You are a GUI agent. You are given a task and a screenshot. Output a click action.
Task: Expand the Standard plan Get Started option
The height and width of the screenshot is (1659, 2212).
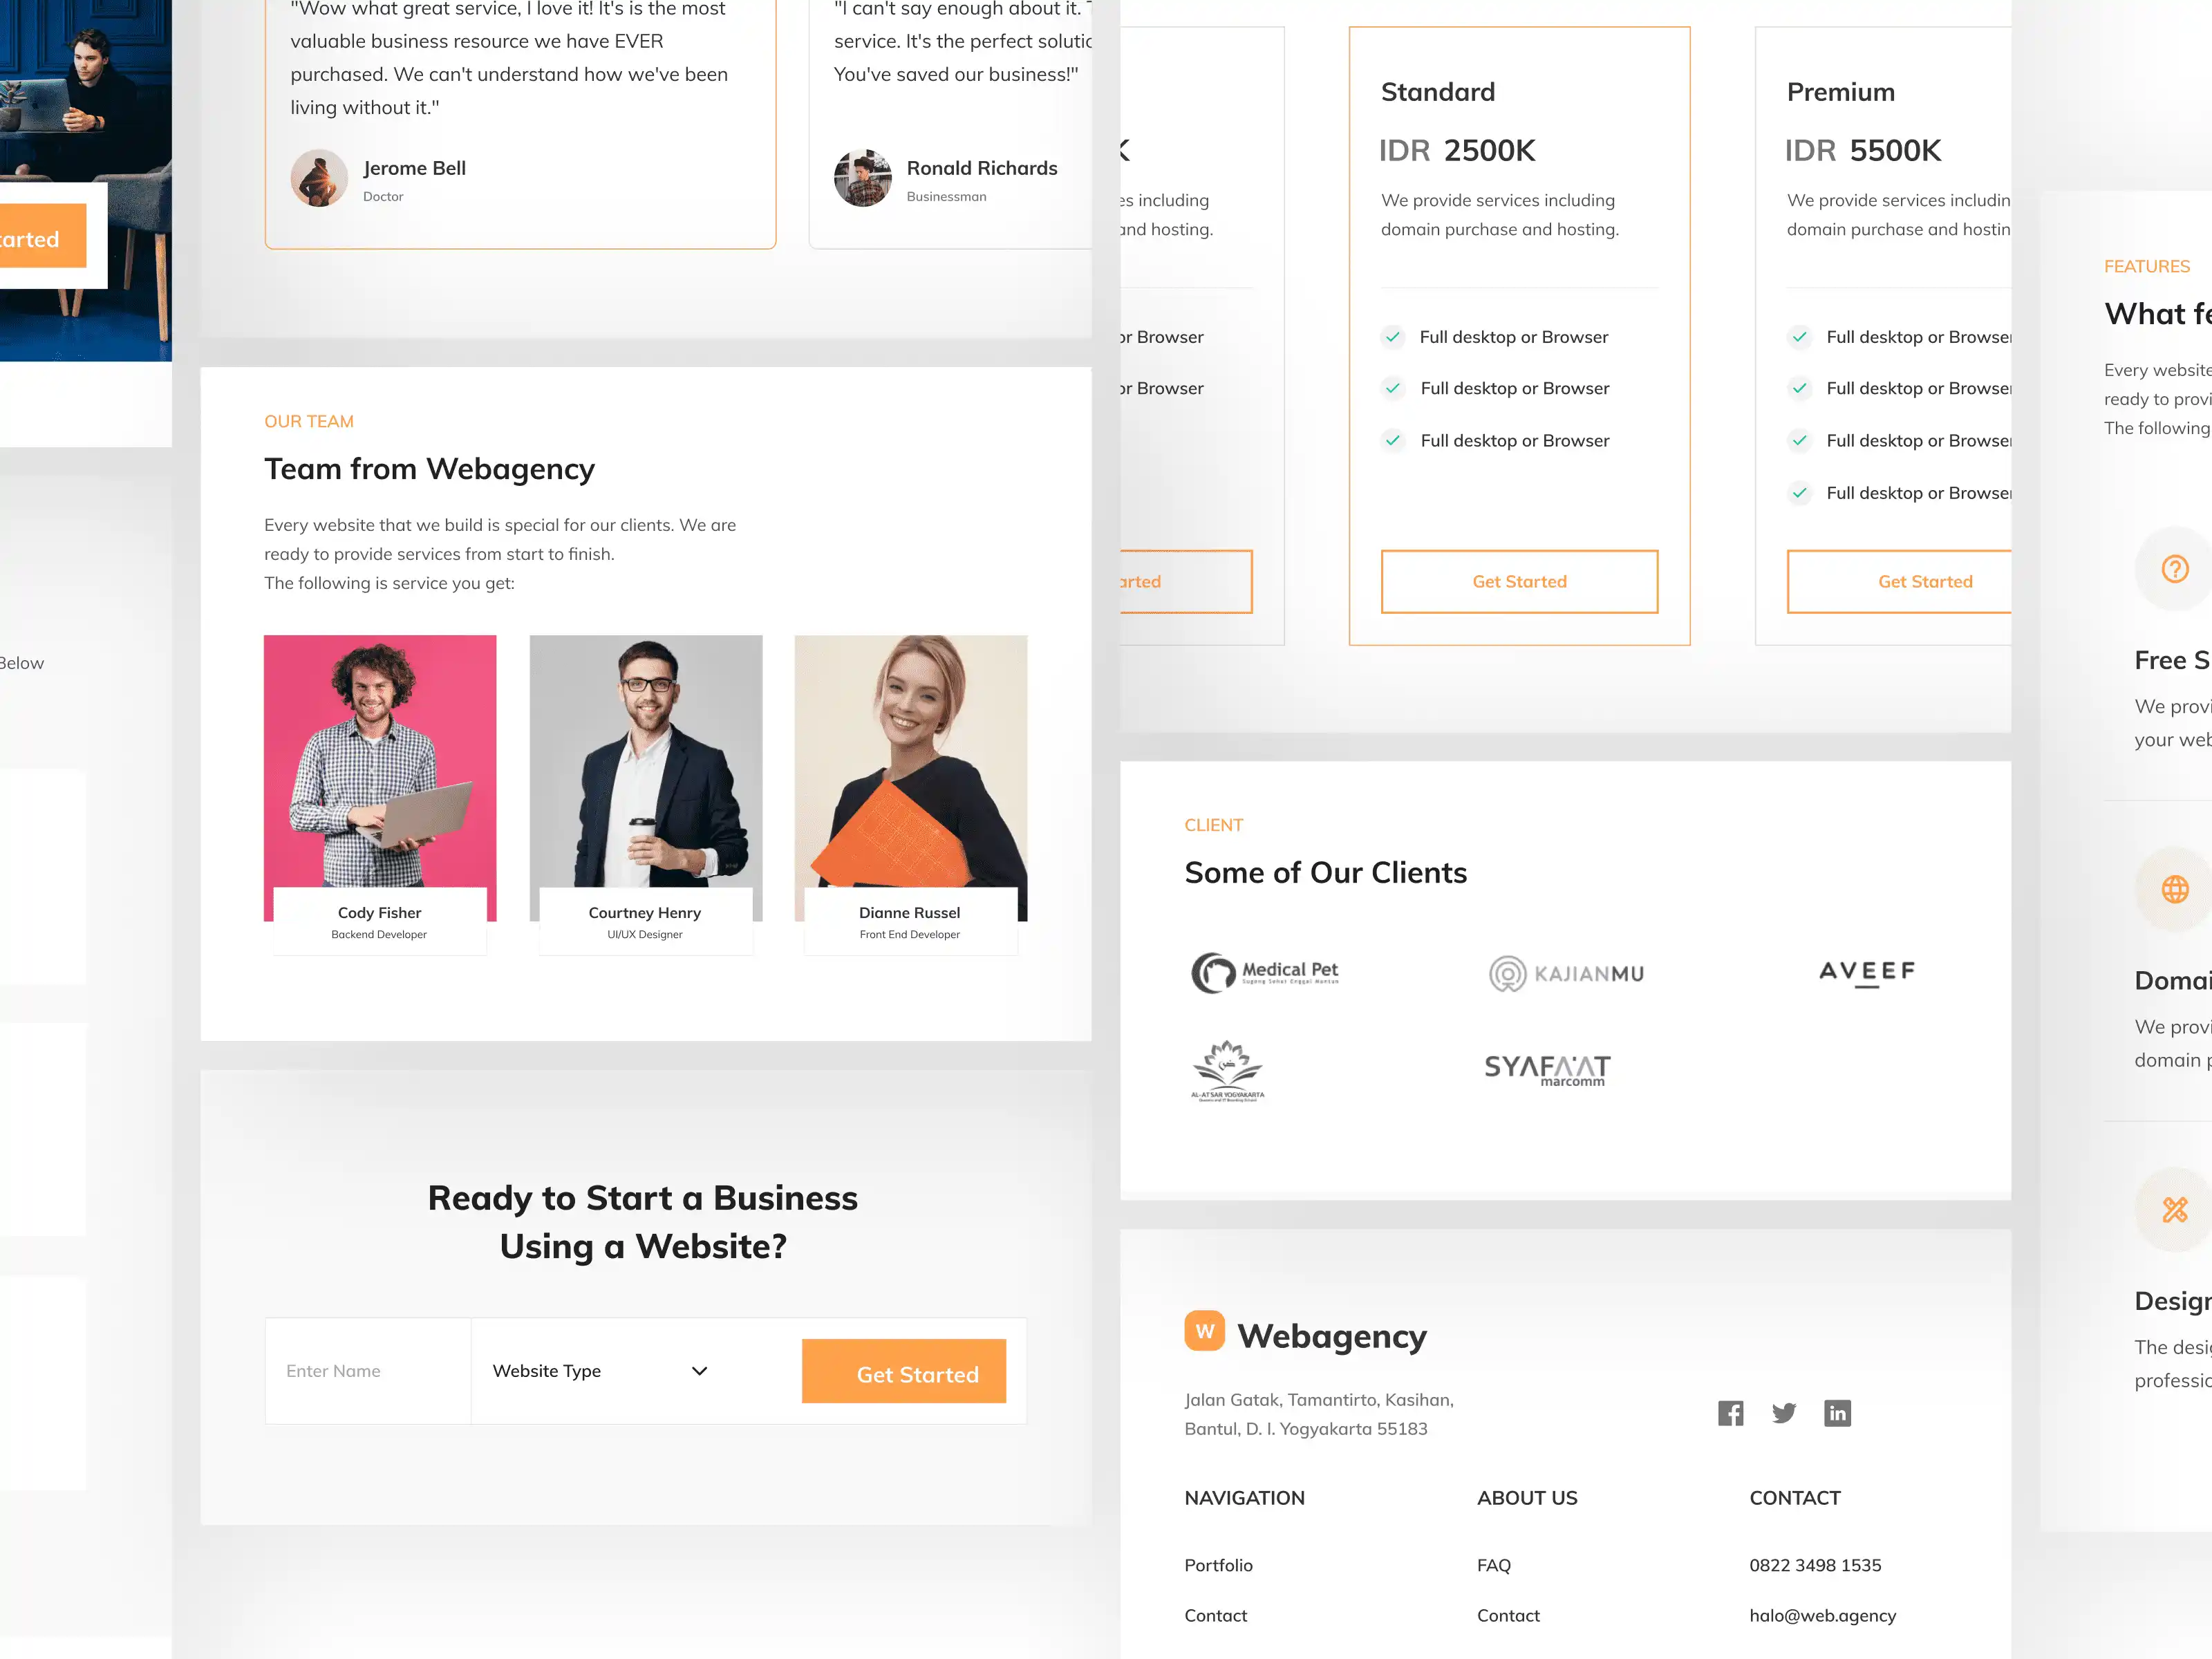tap(1519, 580)
